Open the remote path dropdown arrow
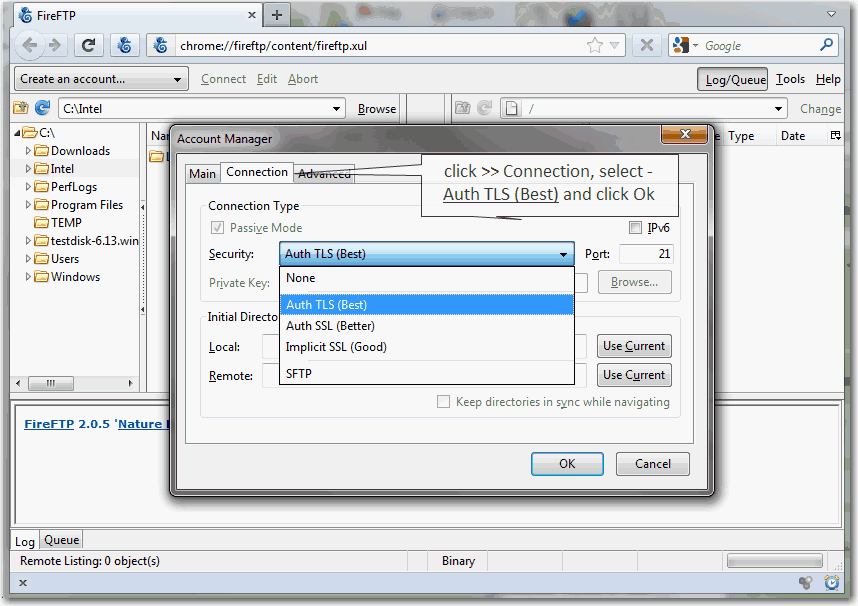This screenshot has width=858, height=606. click(778, 109)
